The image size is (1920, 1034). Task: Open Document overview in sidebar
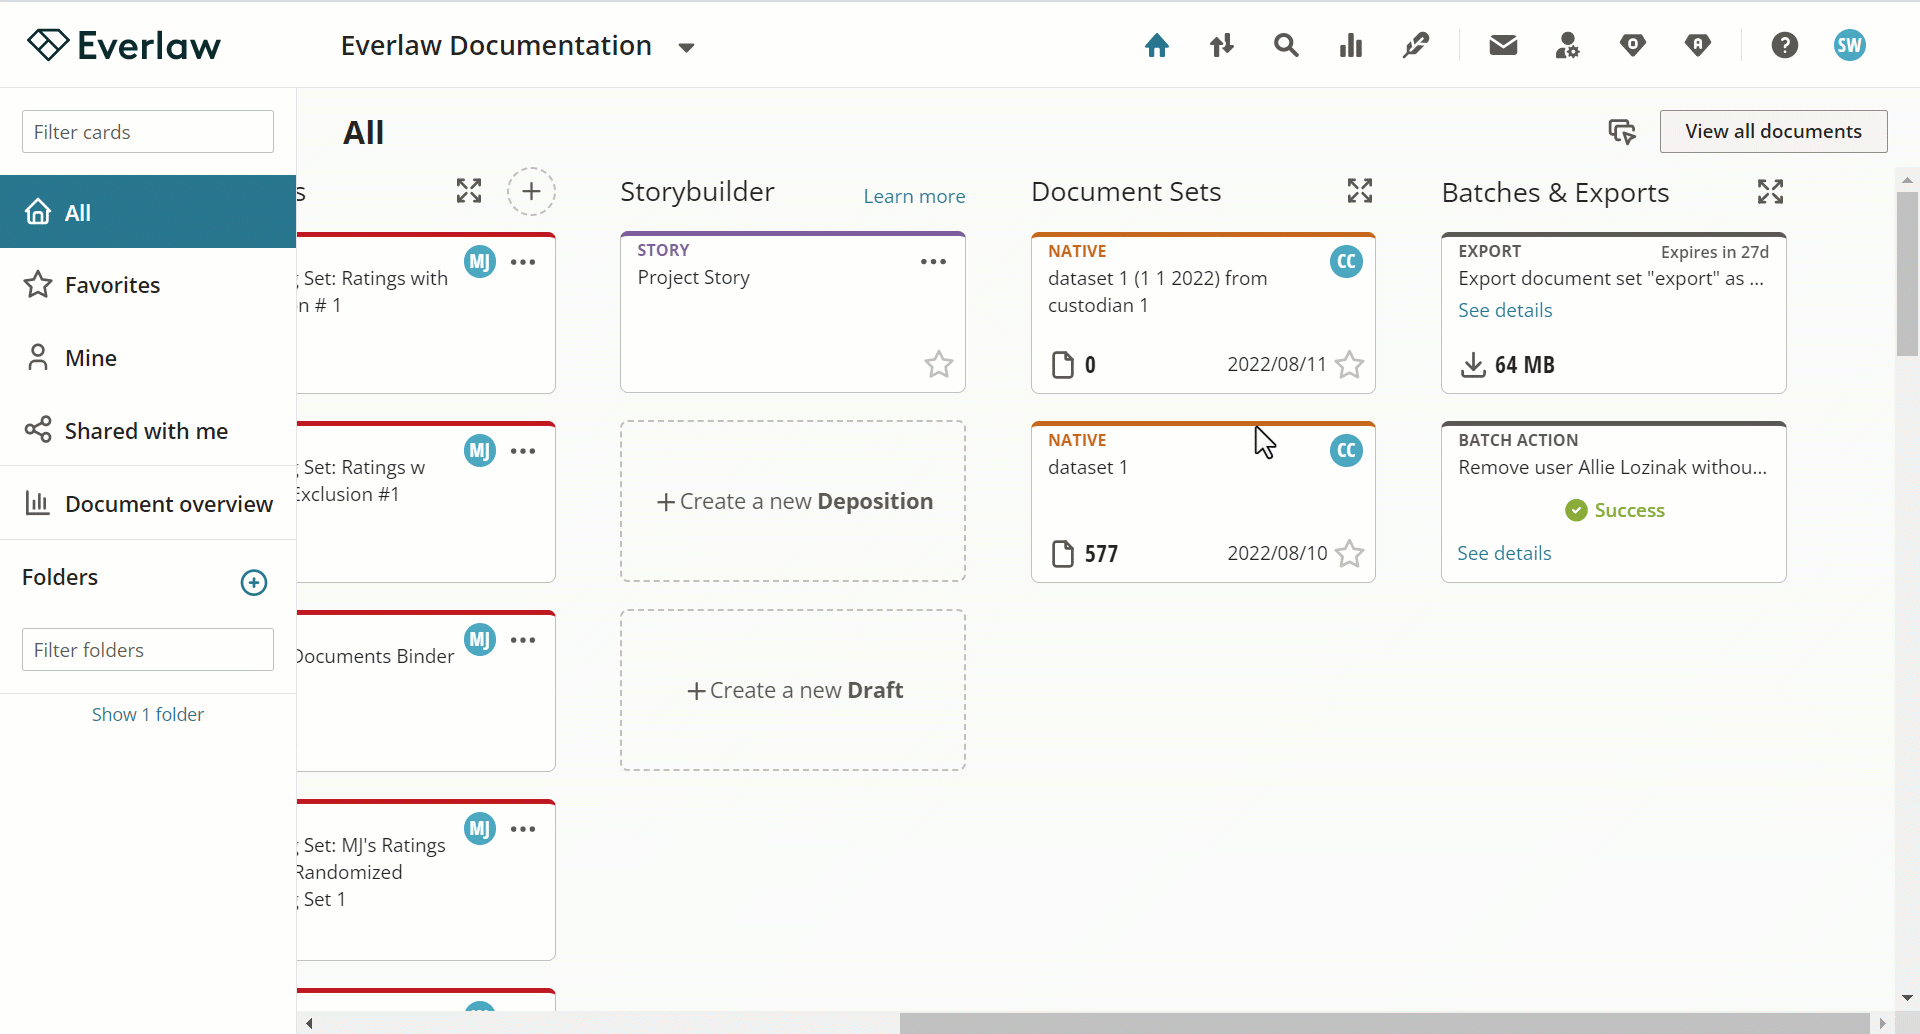[148, 504]
